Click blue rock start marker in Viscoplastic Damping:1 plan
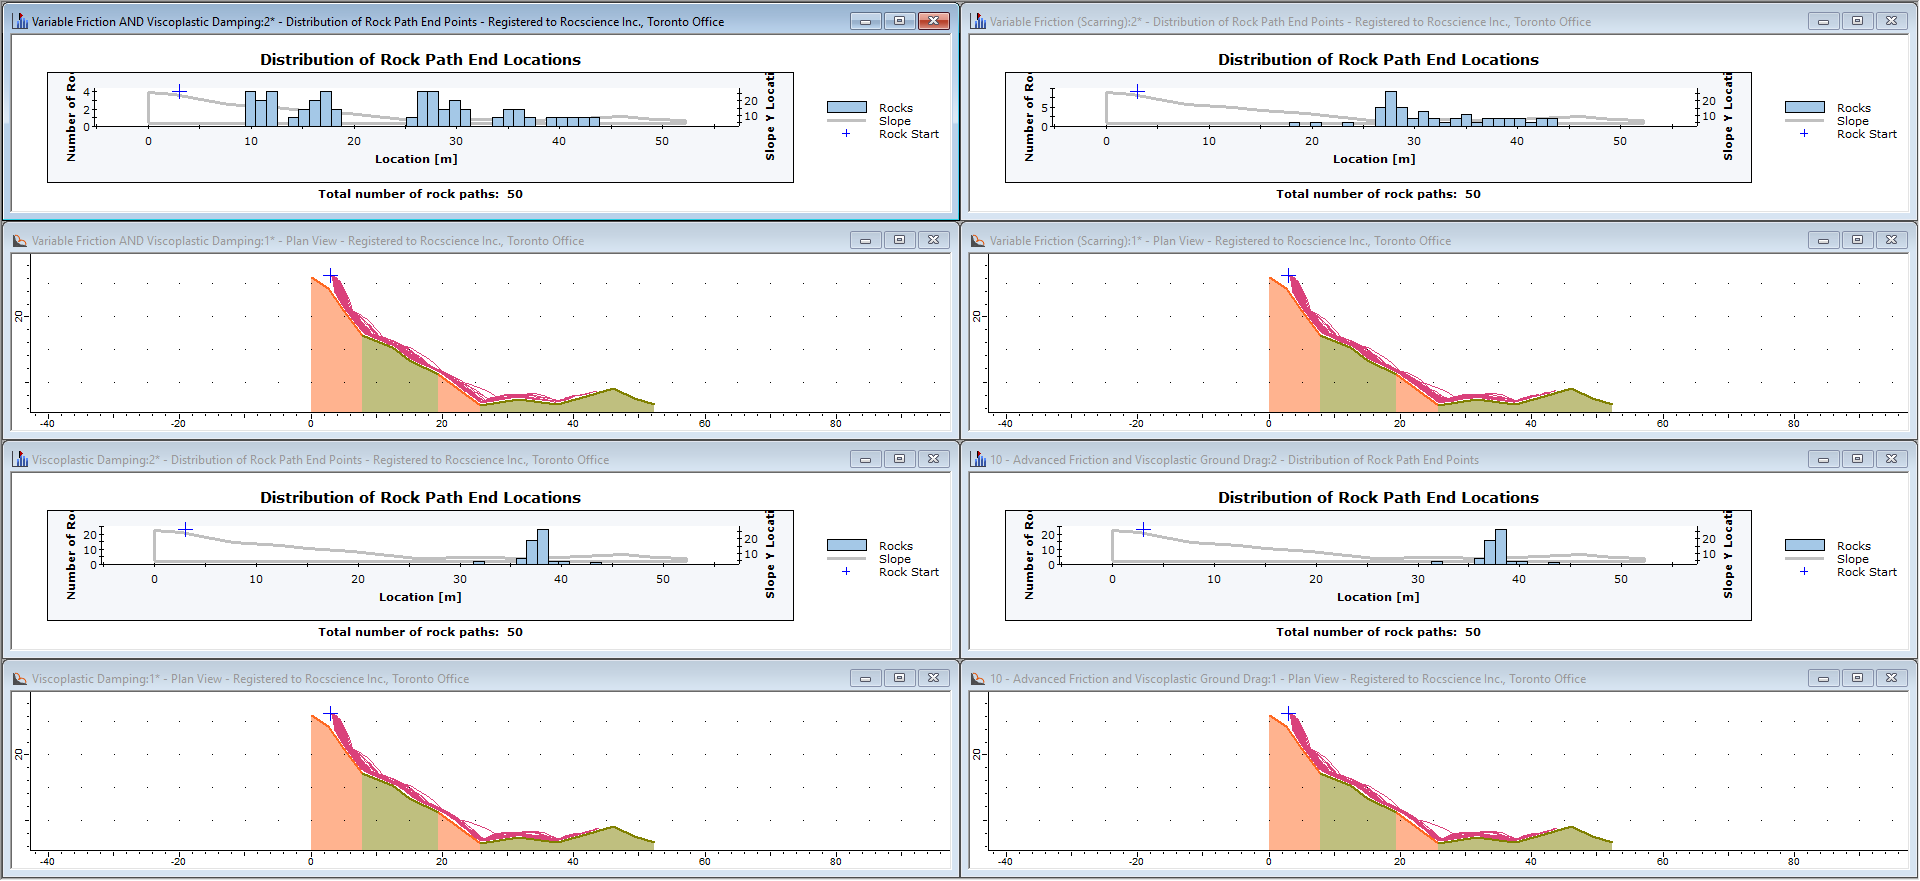The image size is (1920, 881). pos(331,714)
